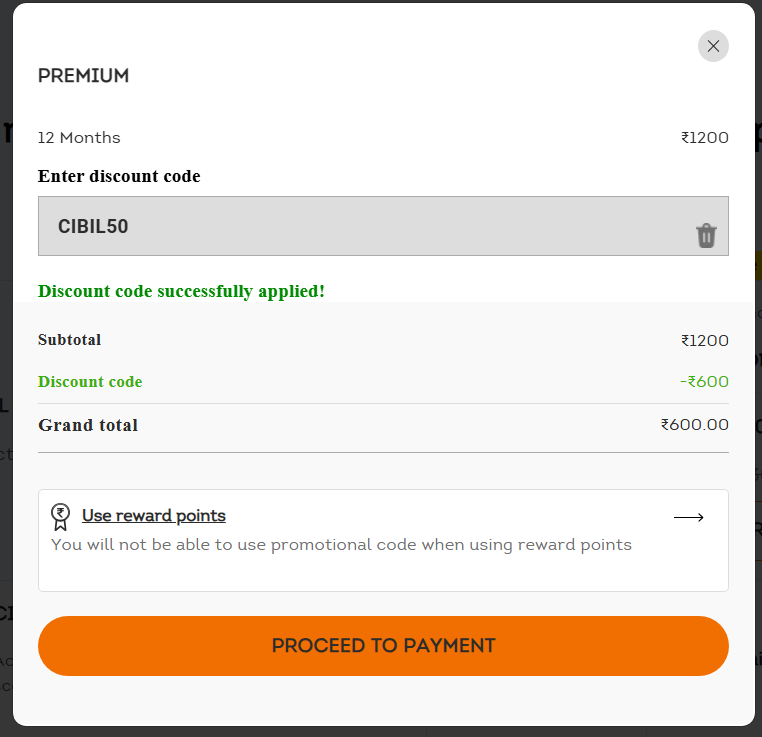Image resolution: width=762 pixels, height=737 pixels.
Task: Click the rupee ribbon reward icon
Action: click(61, 516)
